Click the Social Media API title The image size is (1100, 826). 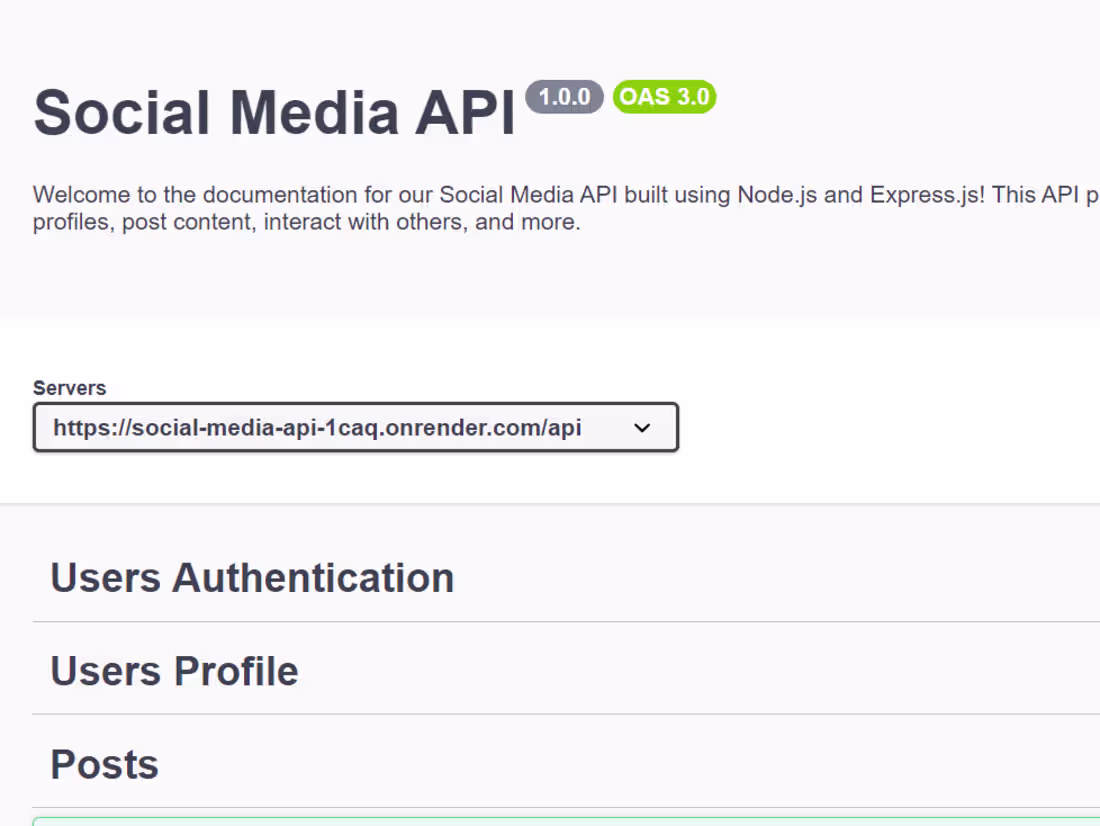(x=275, y=111)
